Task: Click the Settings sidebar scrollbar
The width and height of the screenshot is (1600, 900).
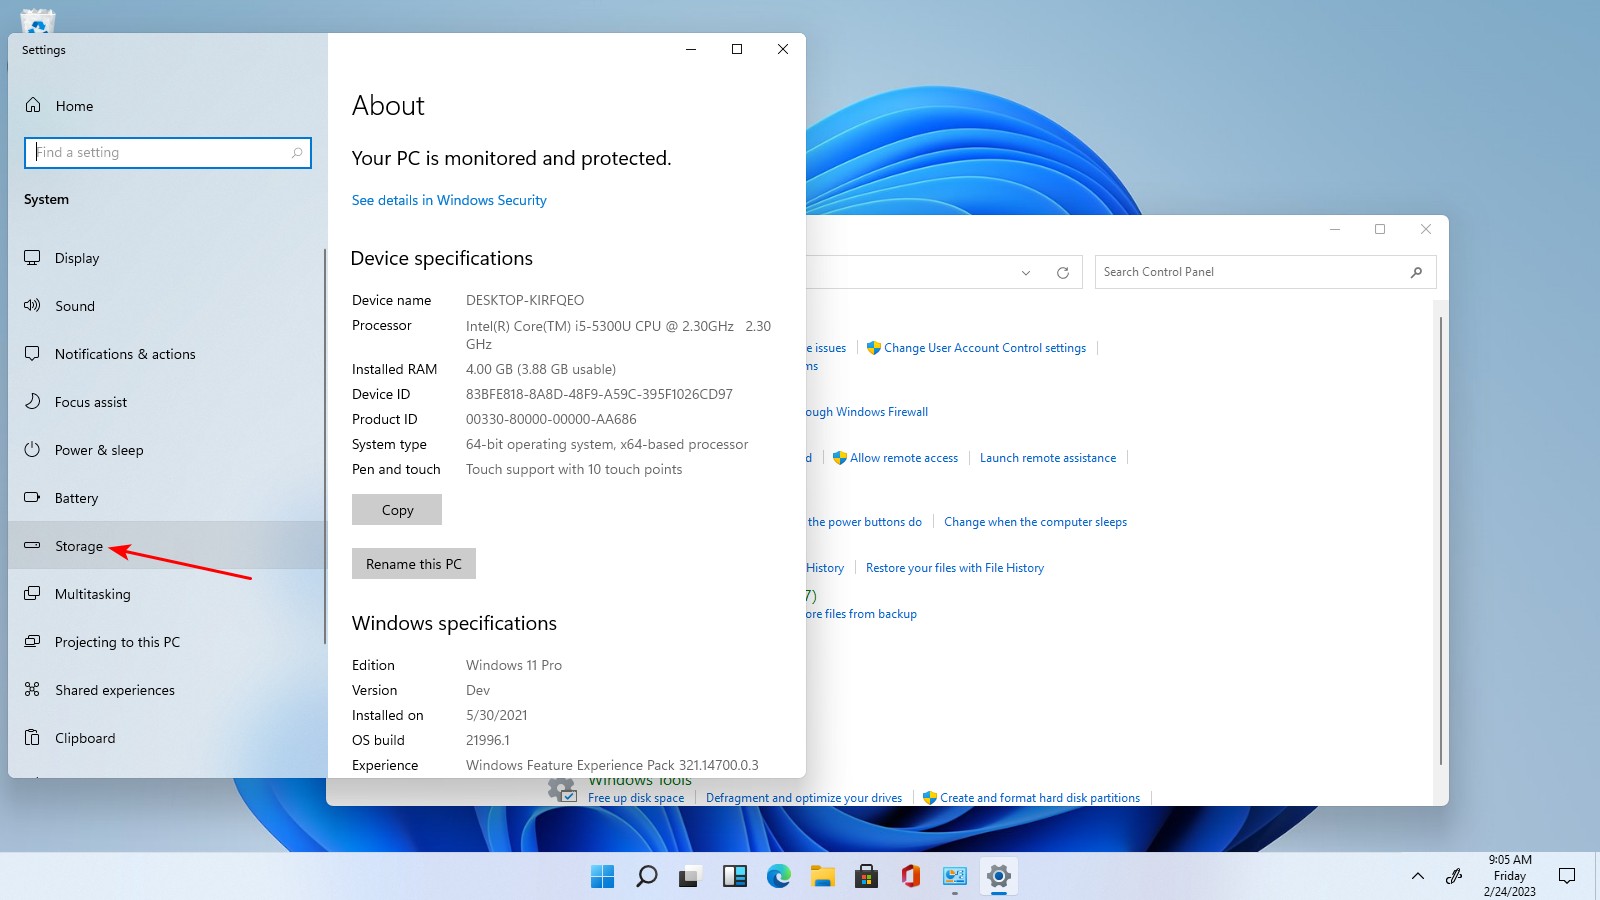Action: [325, 446]
